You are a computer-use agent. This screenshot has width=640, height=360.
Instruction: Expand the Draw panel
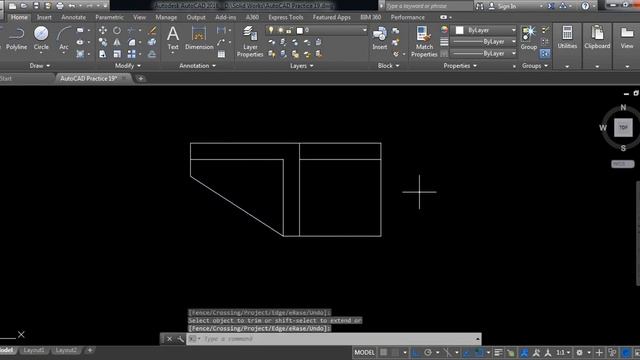click(40, 66)
